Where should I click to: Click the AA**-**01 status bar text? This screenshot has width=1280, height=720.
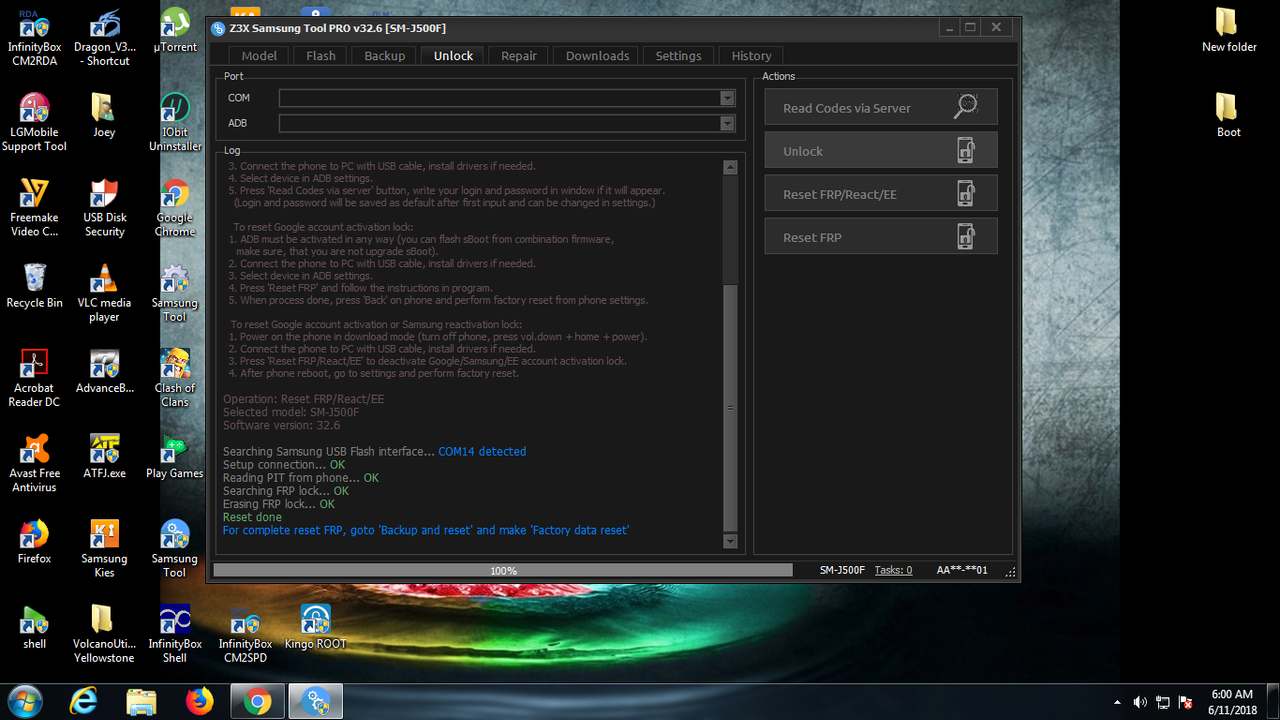[x=962, y=570]
